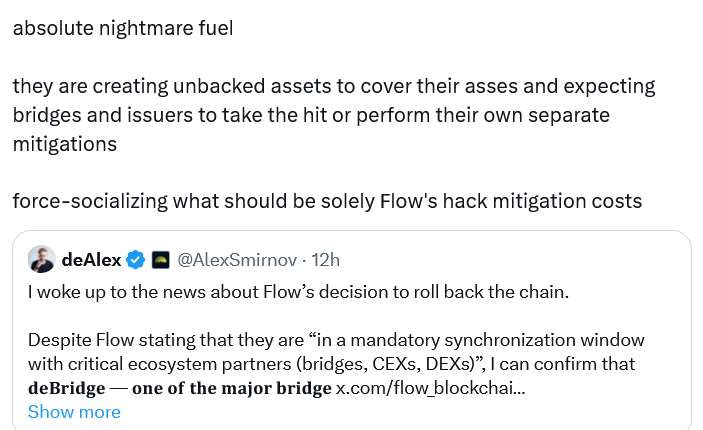Image resolution: width=703 pixels, height=430 pixels.
Task: Click the "force-socializing" sentence
Action: pos(326,201)
